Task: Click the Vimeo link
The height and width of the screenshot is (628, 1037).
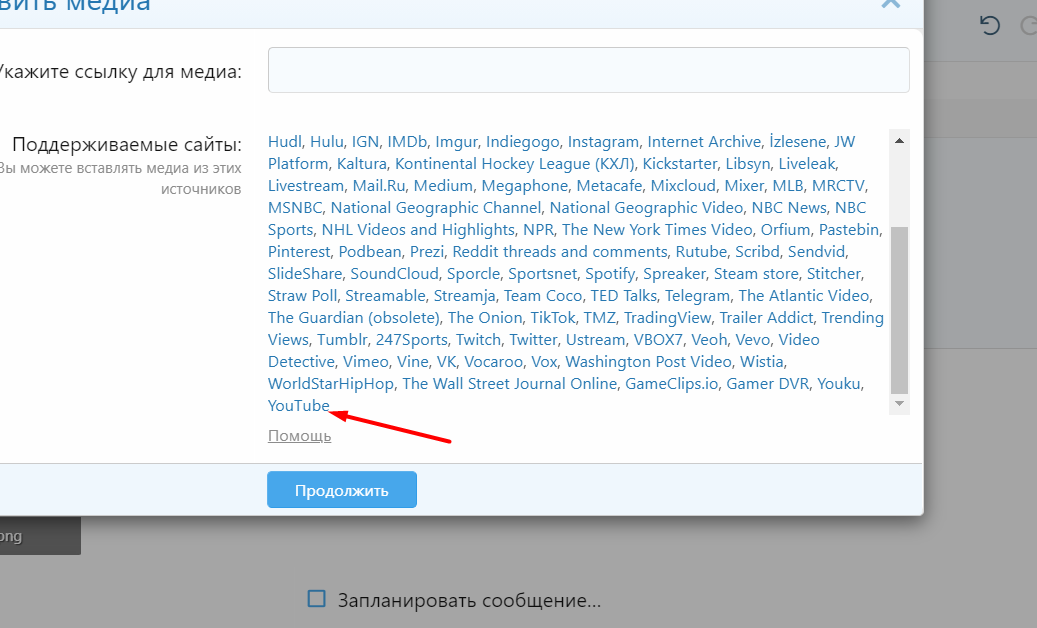Action: [365, 362]
